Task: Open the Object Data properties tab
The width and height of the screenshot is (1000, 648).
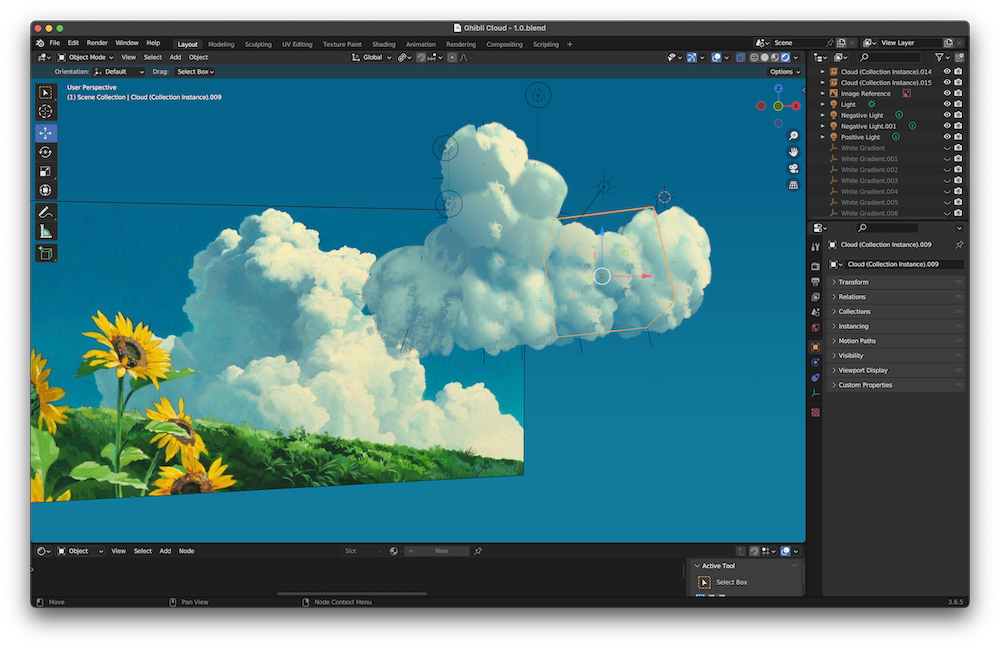Action: [x=815, y=394]
